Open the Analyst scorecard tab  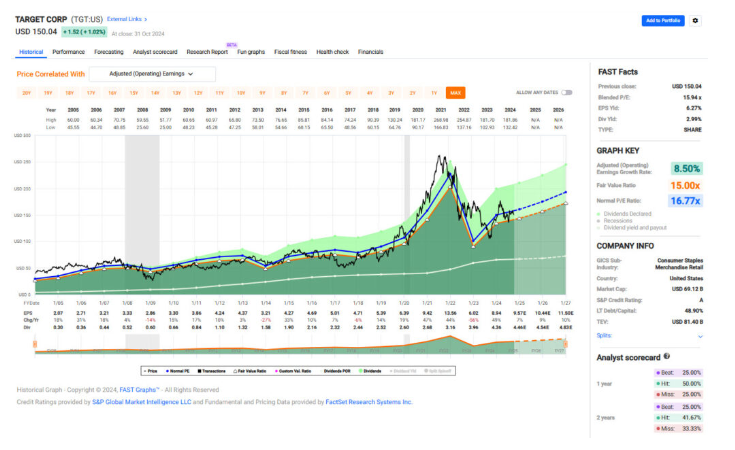tap(155, 52)
